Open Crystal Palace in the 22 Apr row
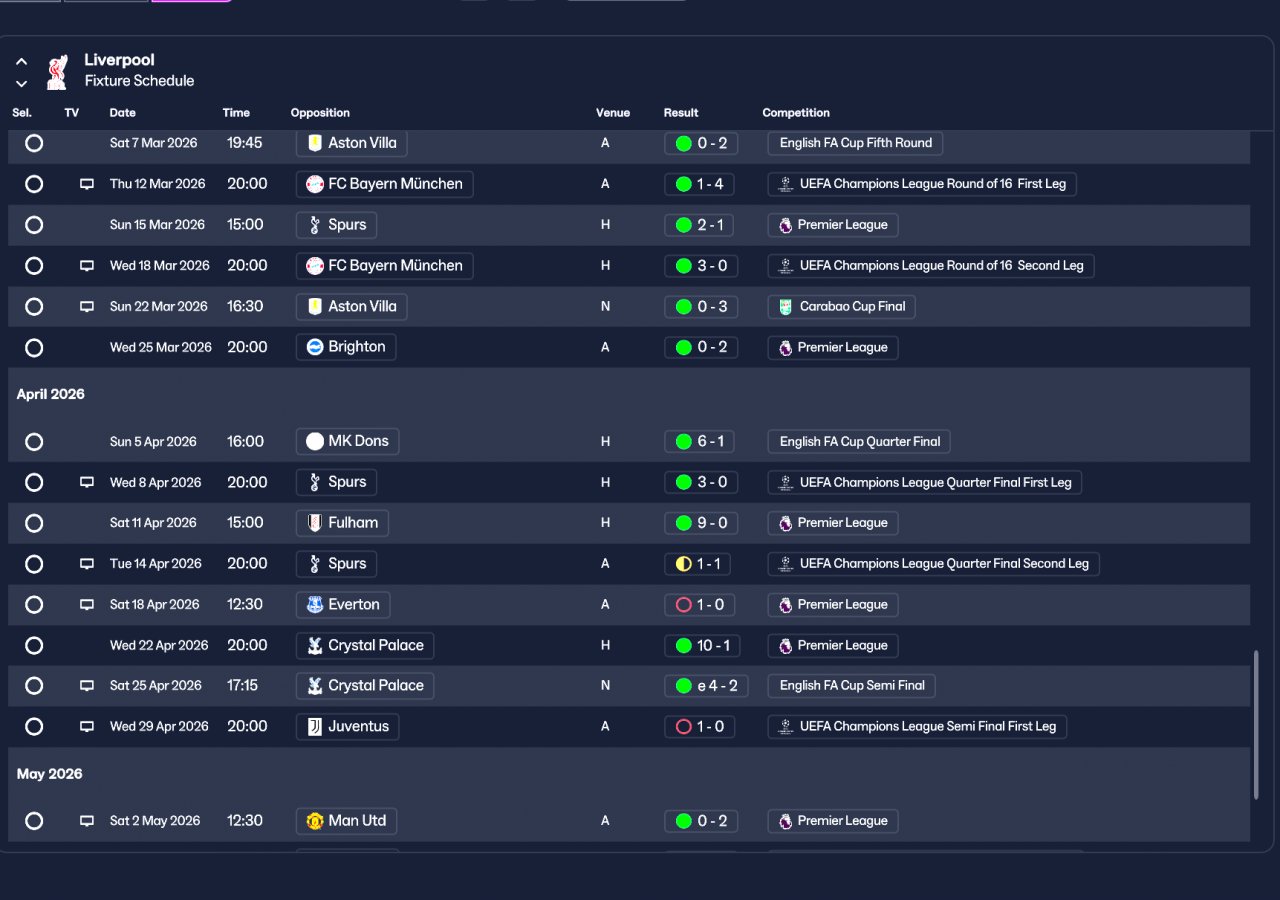 [x=365, y=646]
